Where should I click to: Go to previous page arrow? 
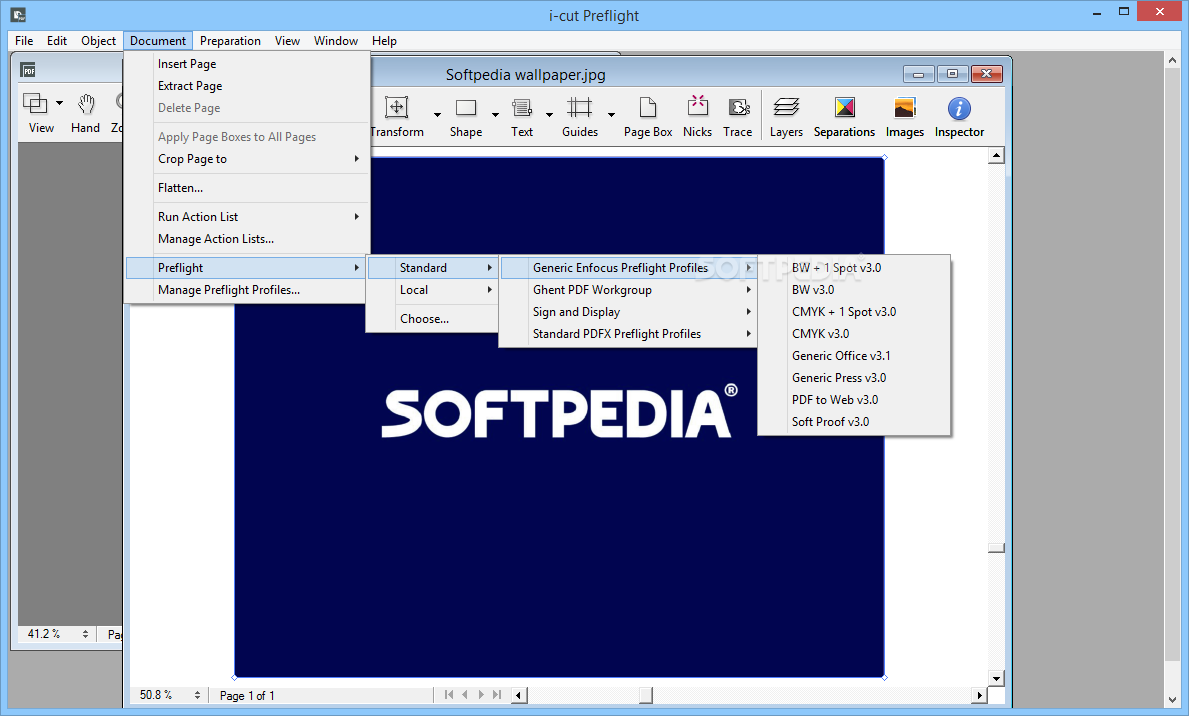pyautogui.click(x=465, y=694)
